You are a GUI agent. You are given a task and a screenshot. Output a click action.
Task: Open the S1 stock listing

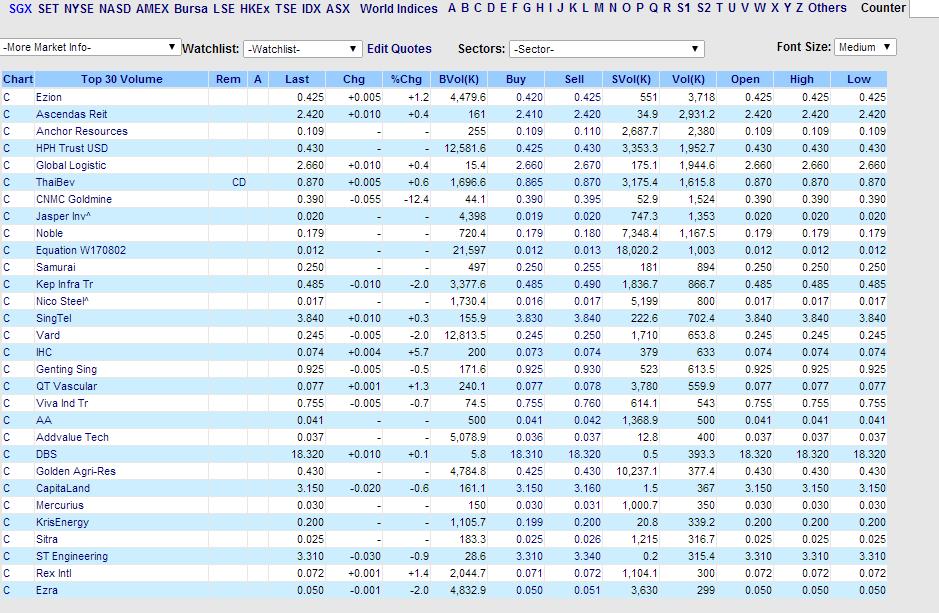(683, 8)
